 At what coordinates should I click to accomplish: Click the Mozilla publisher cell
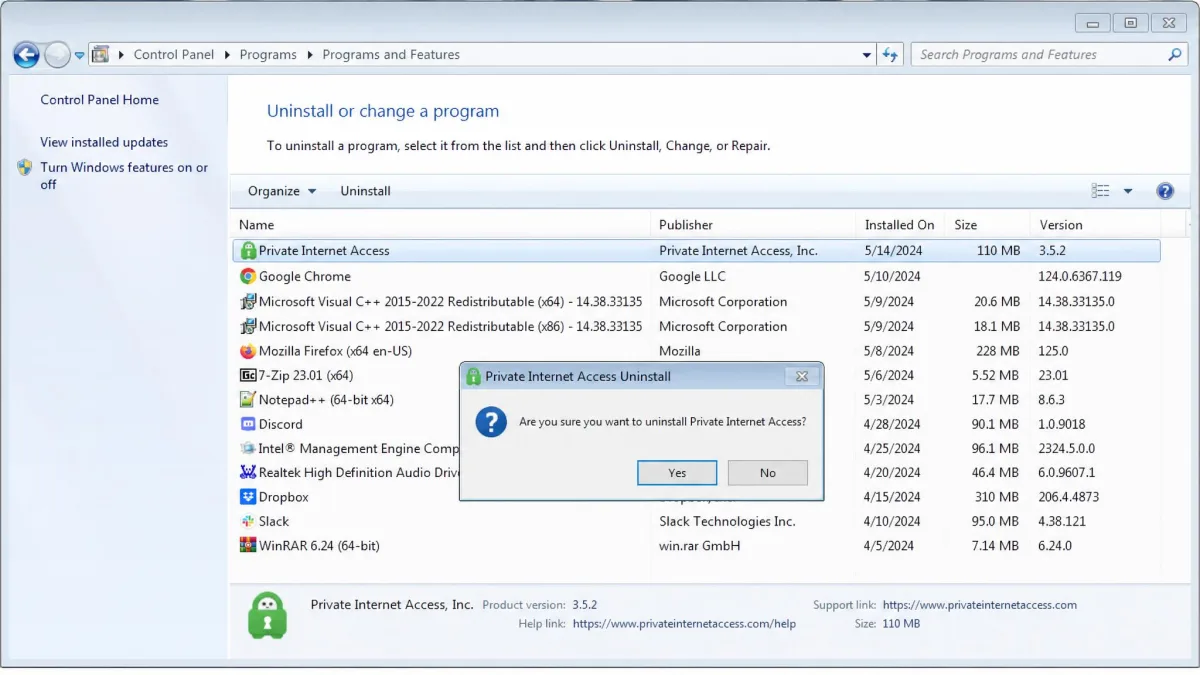(680, 351)
